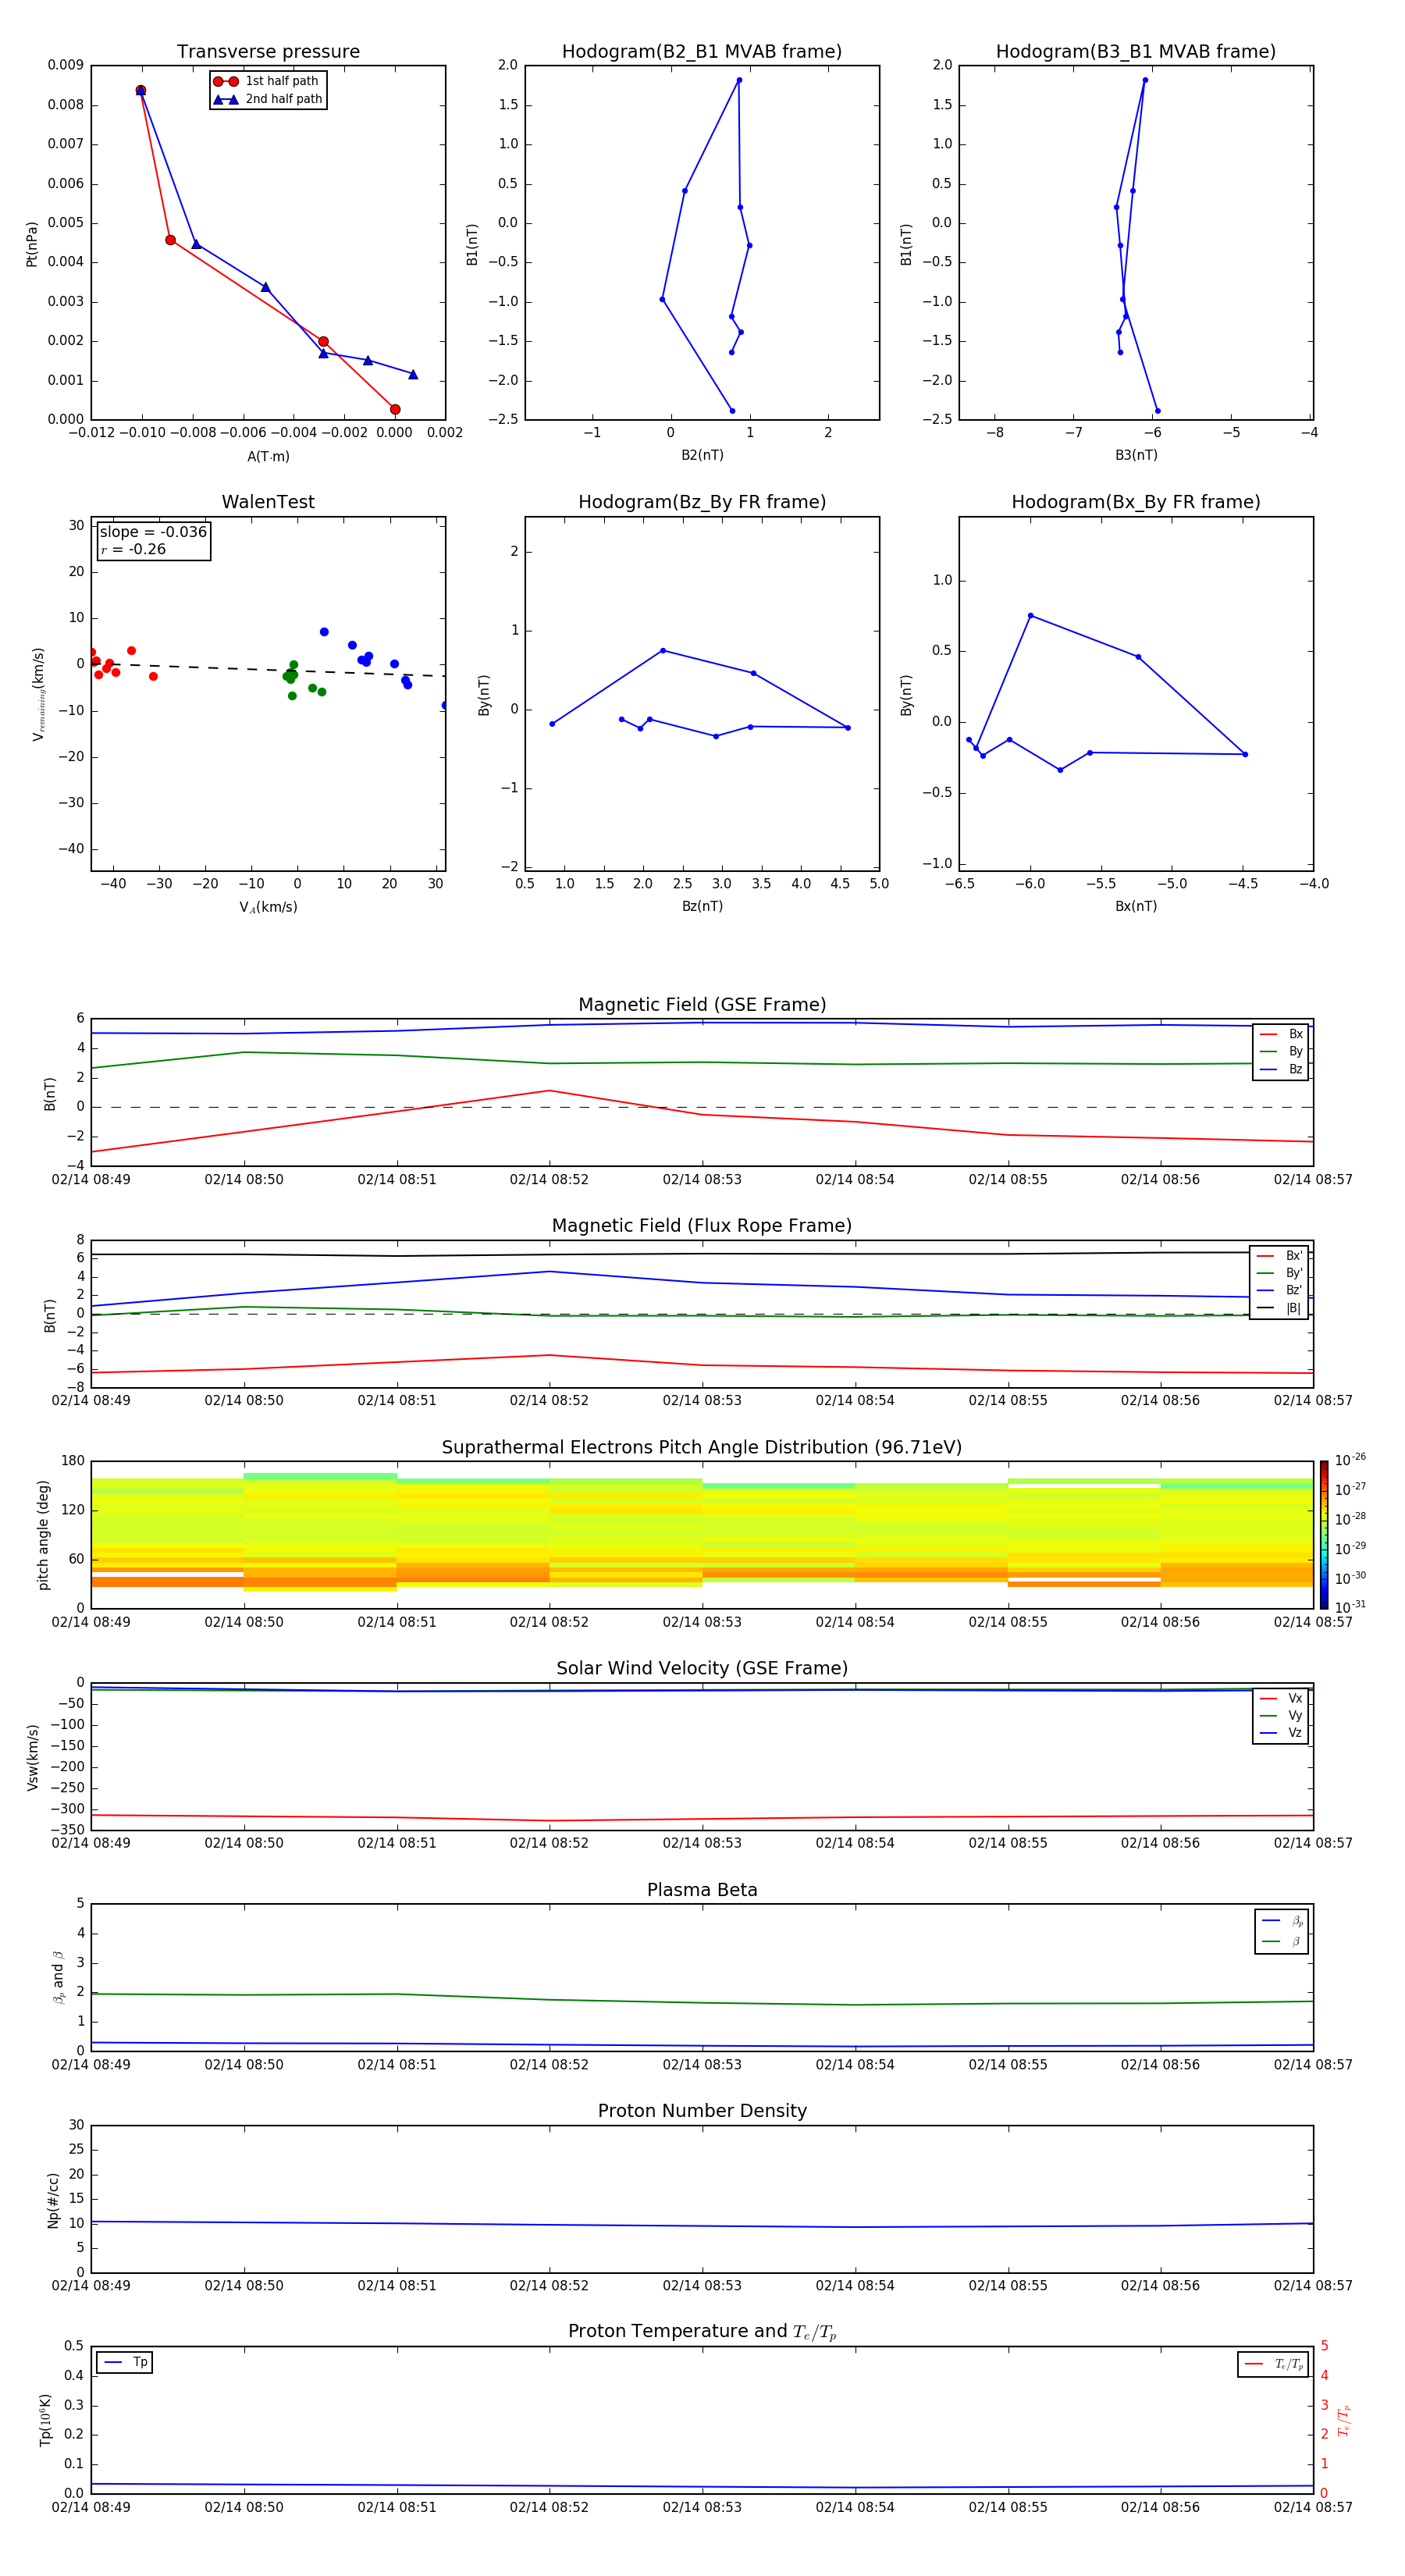Click the red circle at top of pressure curve

[141, 91]
